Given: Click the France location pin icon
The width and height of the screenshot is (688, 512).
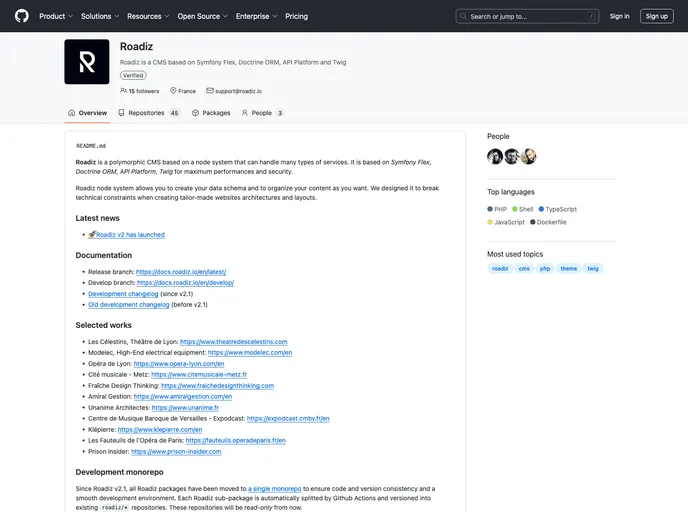Looking at the screenshot, I should pos(173,90).
